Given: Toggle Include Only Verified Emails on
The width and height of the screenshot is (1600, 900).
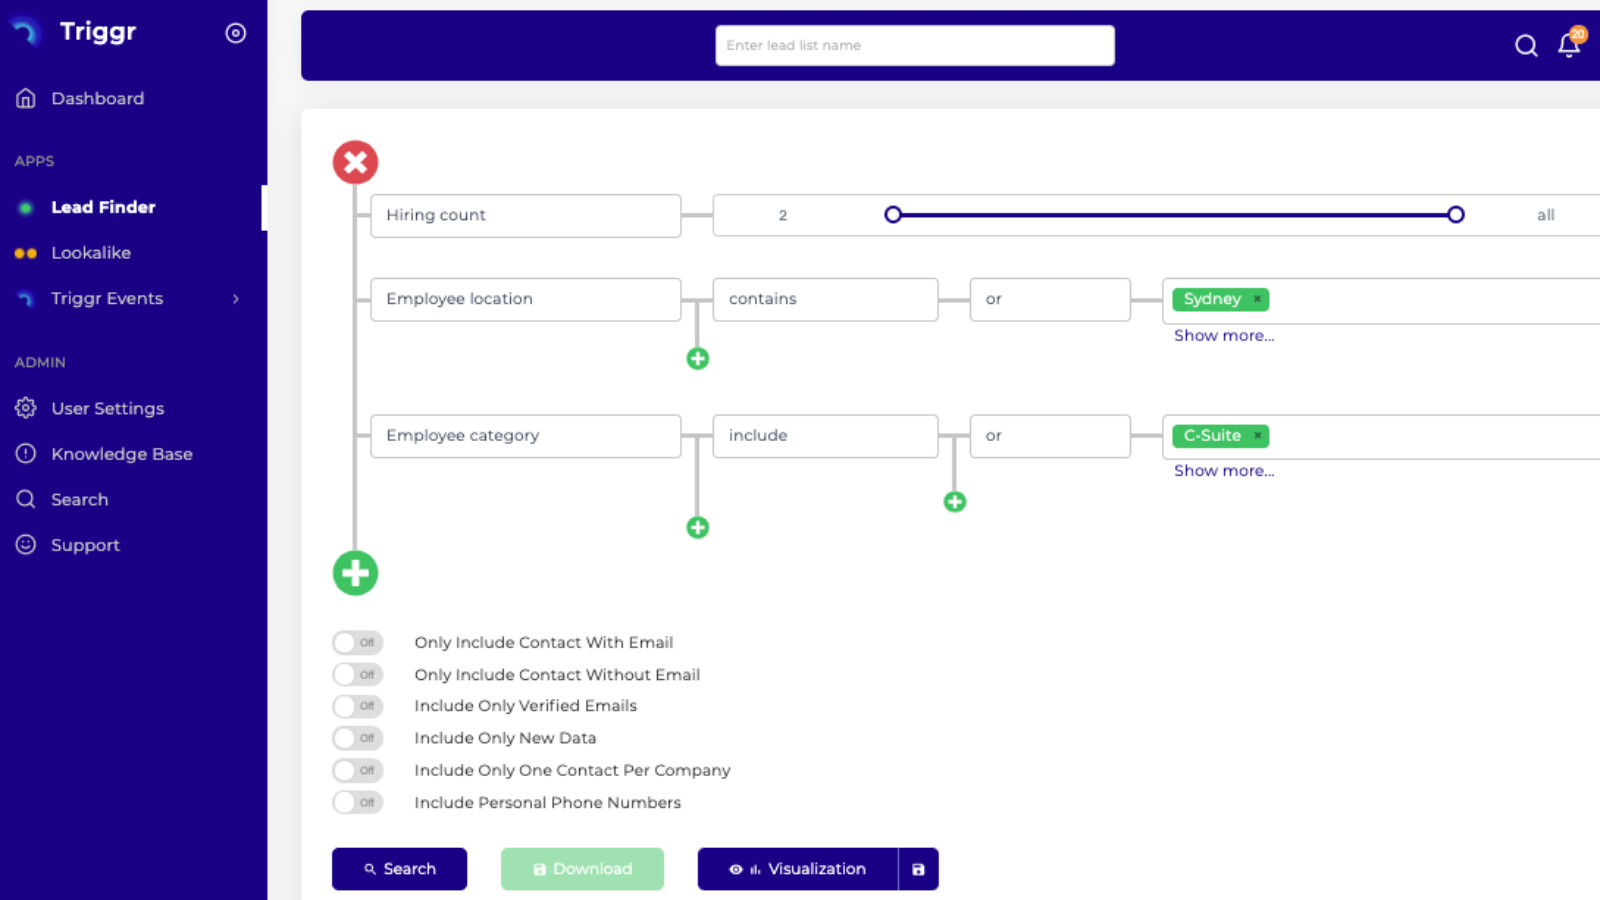Looking at the screenshot, I should [x=357, y=706].
